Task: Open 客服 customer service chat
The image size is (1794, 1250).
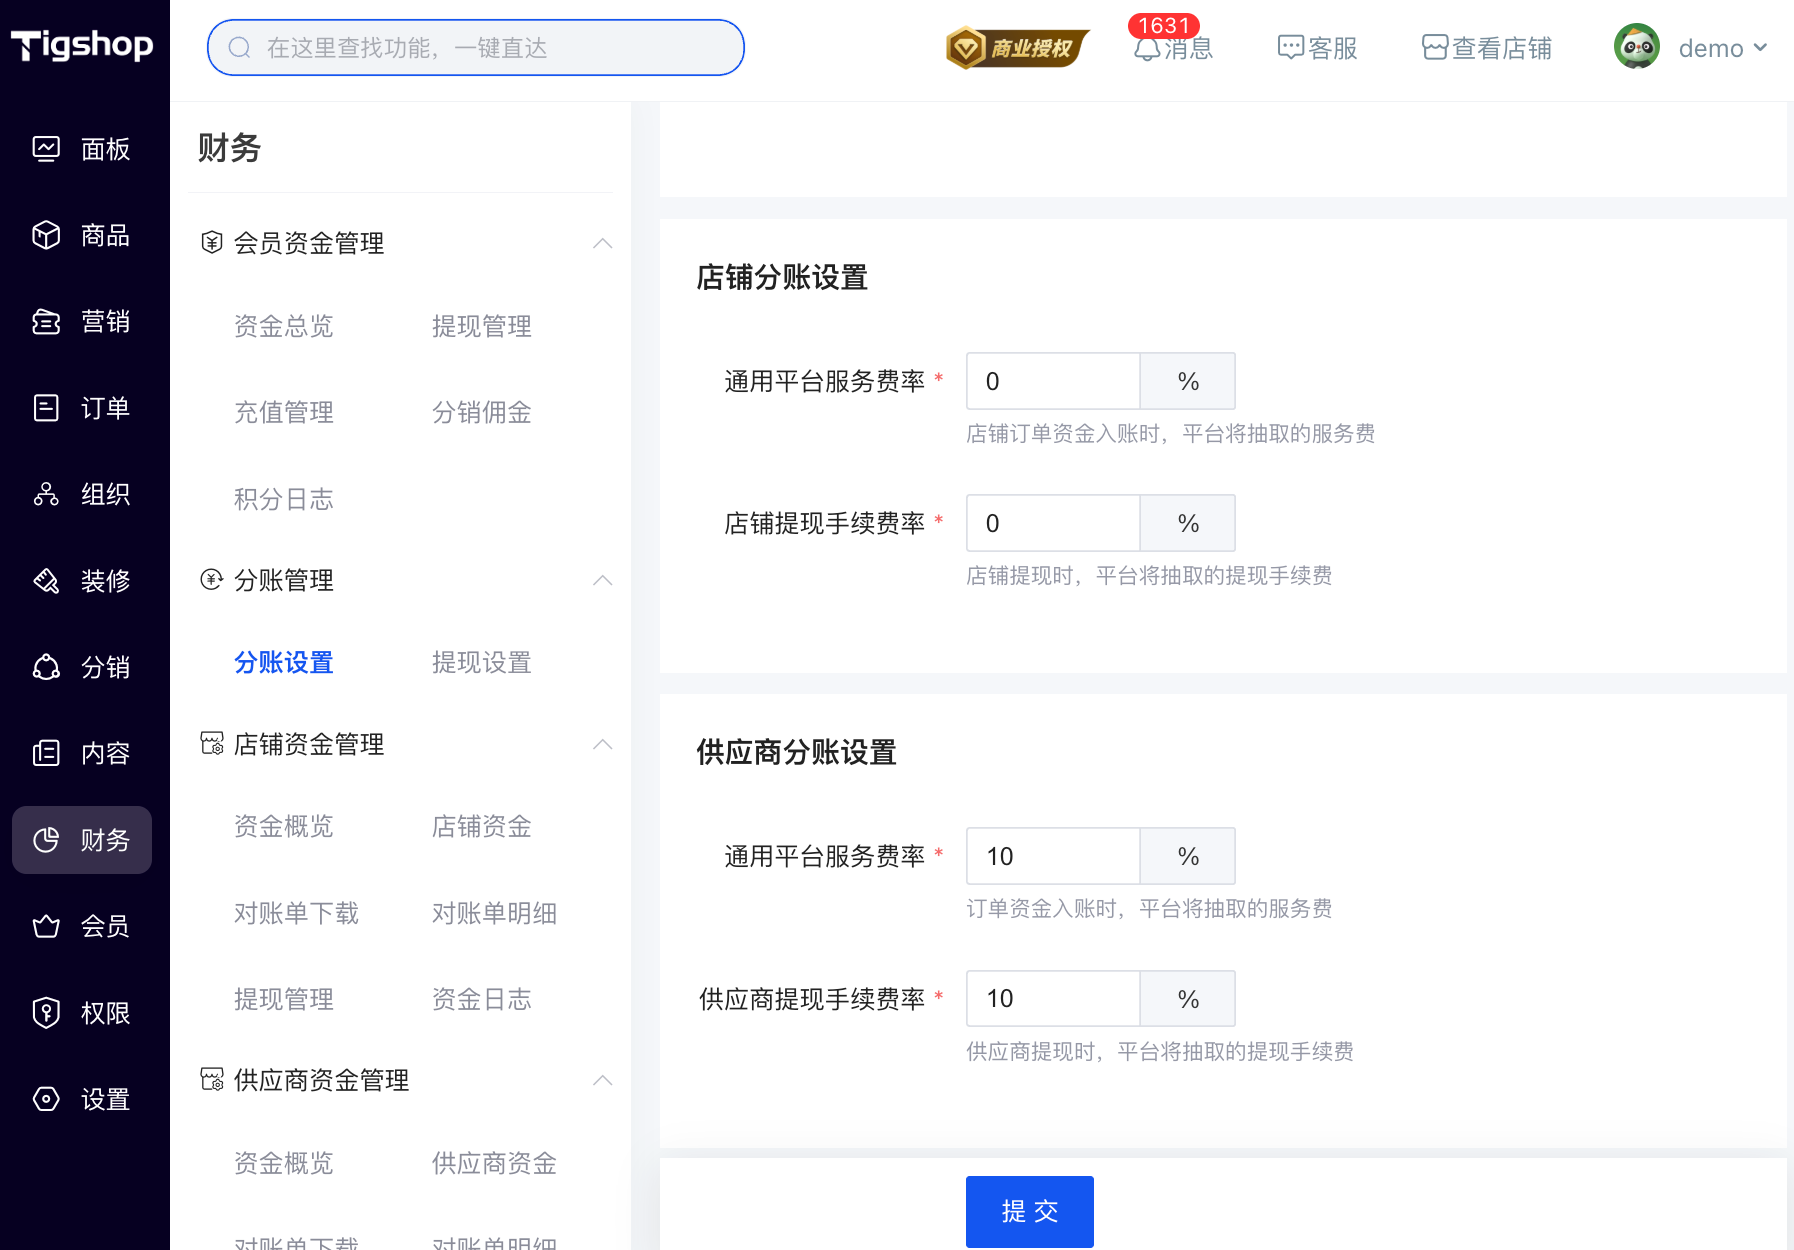Action: tap(1316, 48)
